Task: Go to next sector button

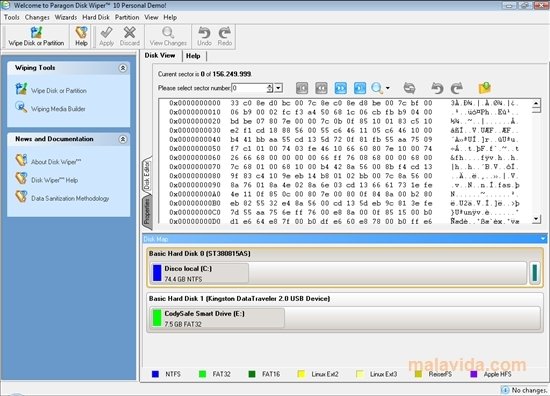Action: pos(341,88)
